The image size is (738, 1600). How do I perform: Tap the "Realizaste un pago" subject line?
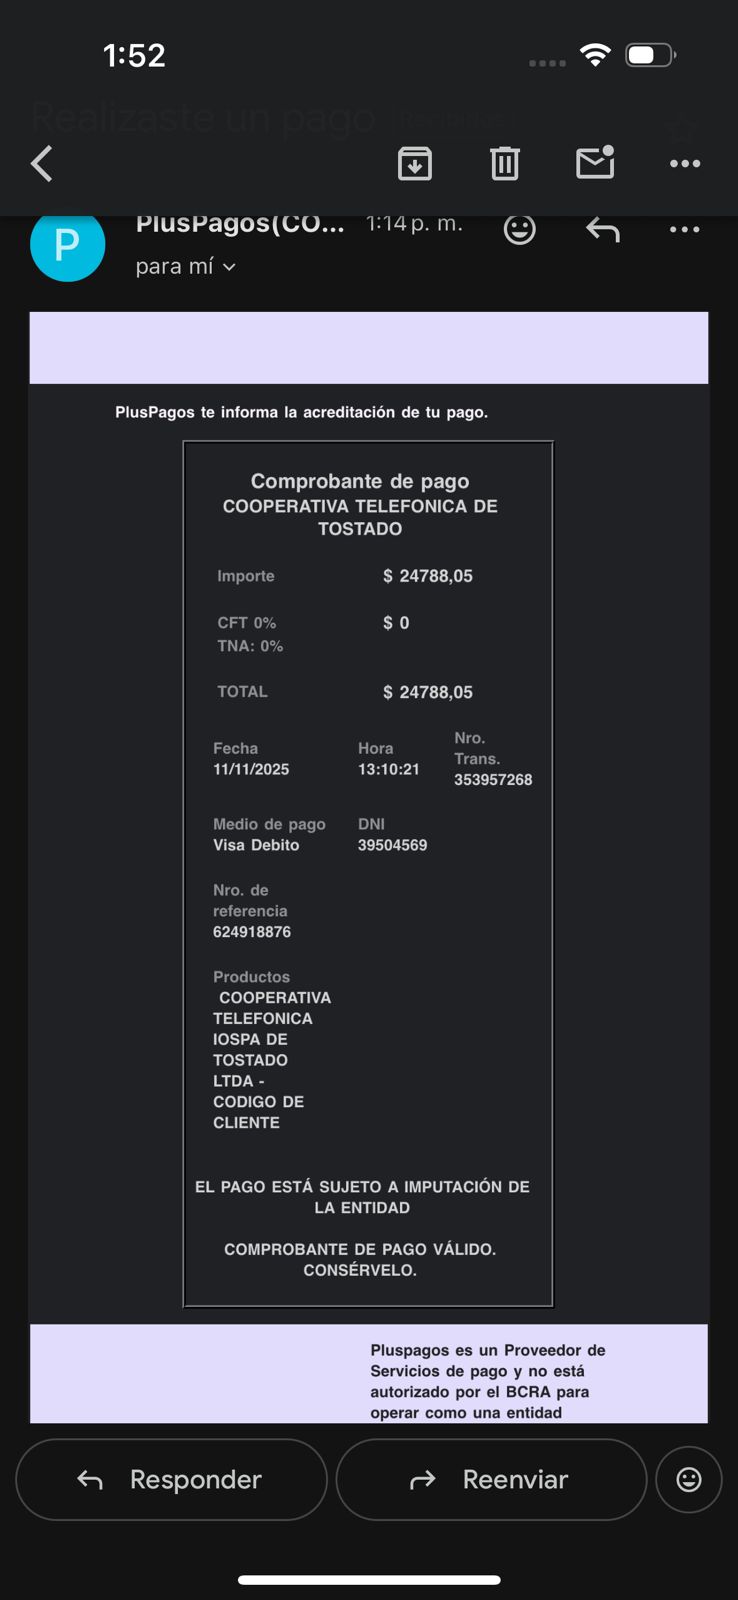point(203,119)
